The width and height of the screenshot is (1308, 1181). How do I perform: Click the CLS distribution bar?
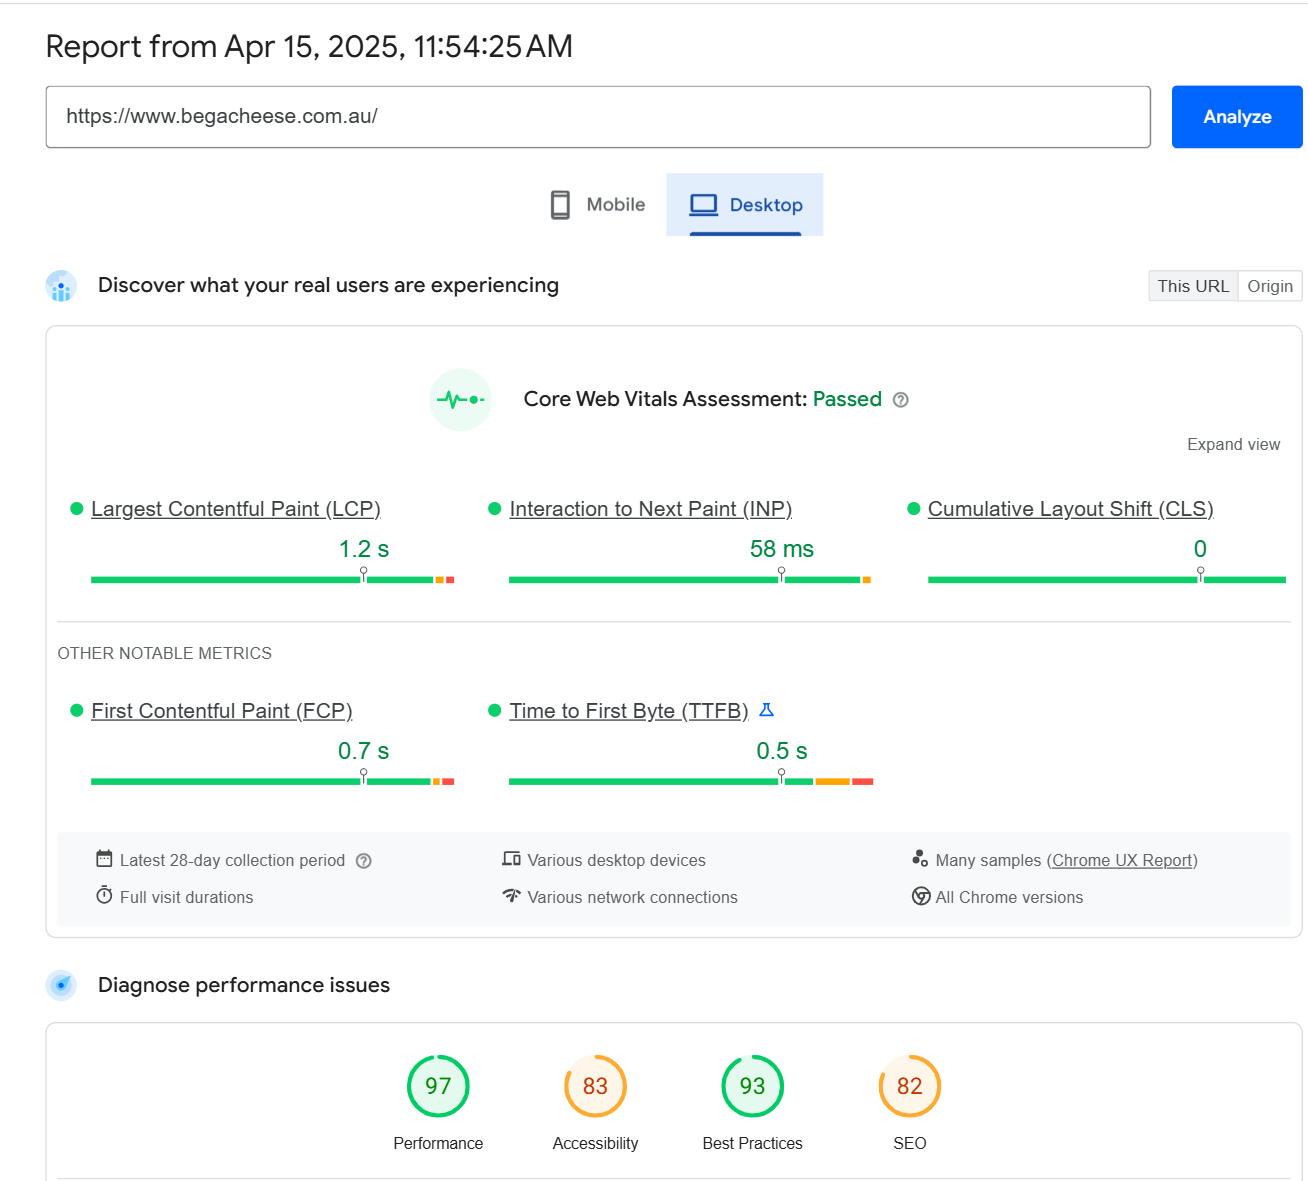[x=1107, y=580]
